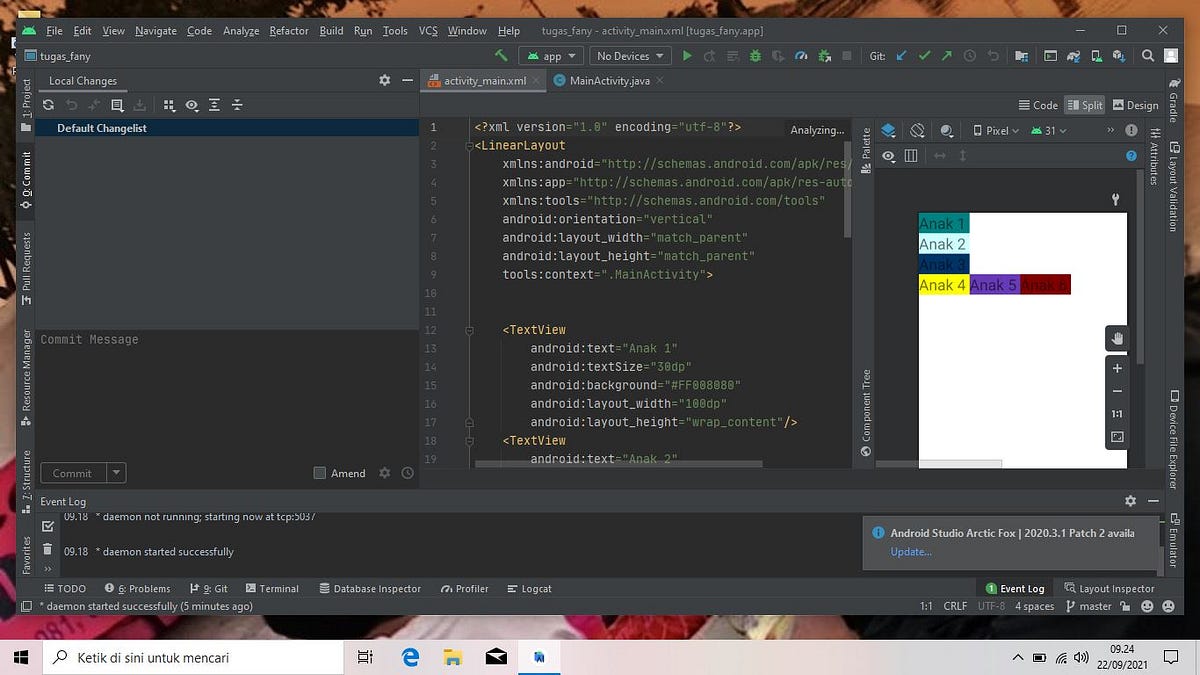This screenshot has width=1200, height=675.
Task: Toggle the Terminal tool window
Action: tap(272, 588)
